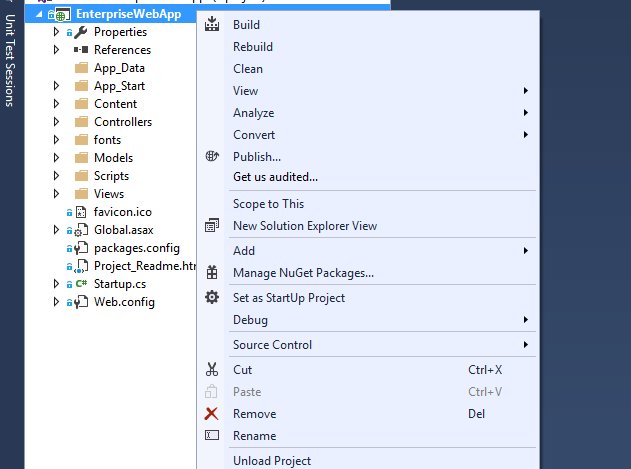631x469 pixels.
Task: Click the Properties wrench icon
Action: 81,32
